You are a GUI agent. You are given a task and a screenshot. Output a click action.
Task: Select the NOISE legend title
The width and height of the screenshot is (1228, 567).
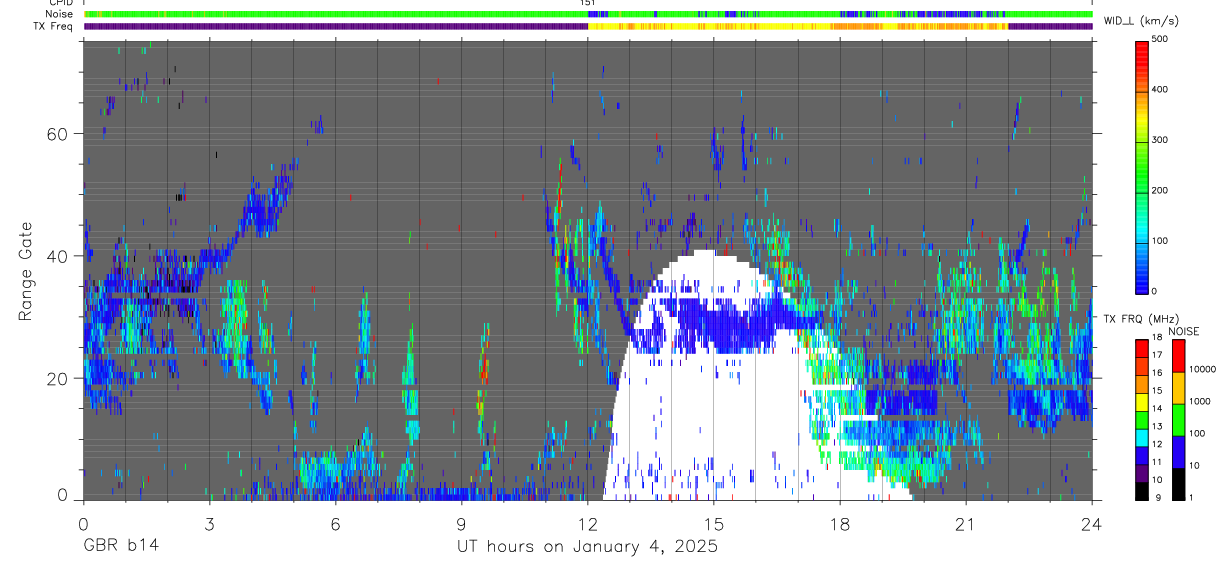[x=1184, y=332]
